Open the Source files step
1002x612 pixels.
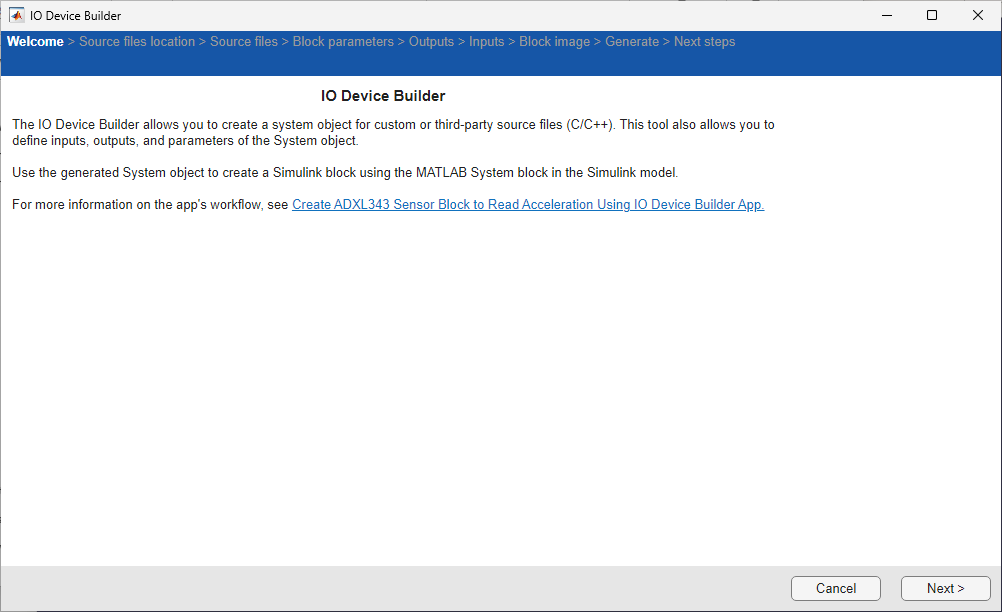pos(244,41)
